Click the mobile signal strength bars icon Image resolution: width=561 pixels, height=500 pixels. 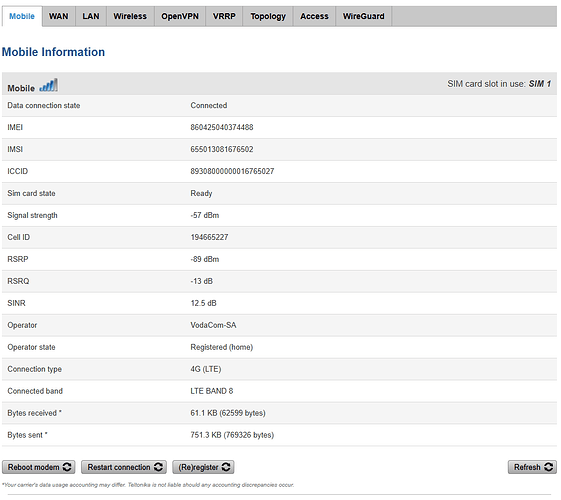click(x=48, y=85)
